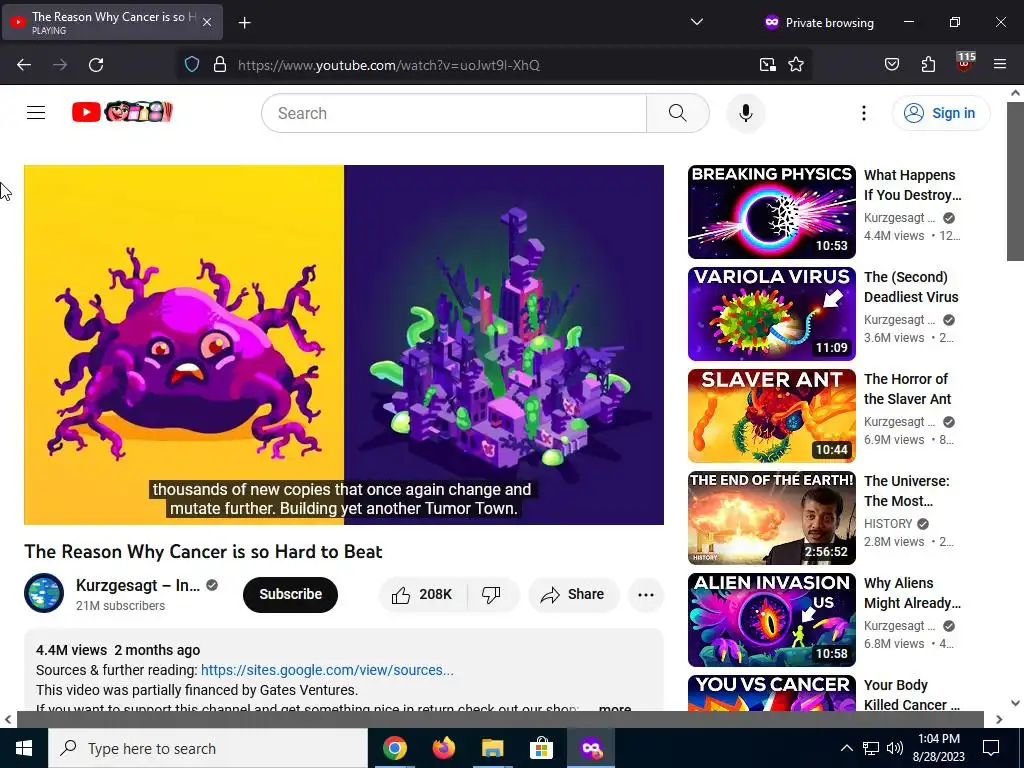Screen dimensions: 1024x768
Task: View site security lock info
Action: coord(220,65)
